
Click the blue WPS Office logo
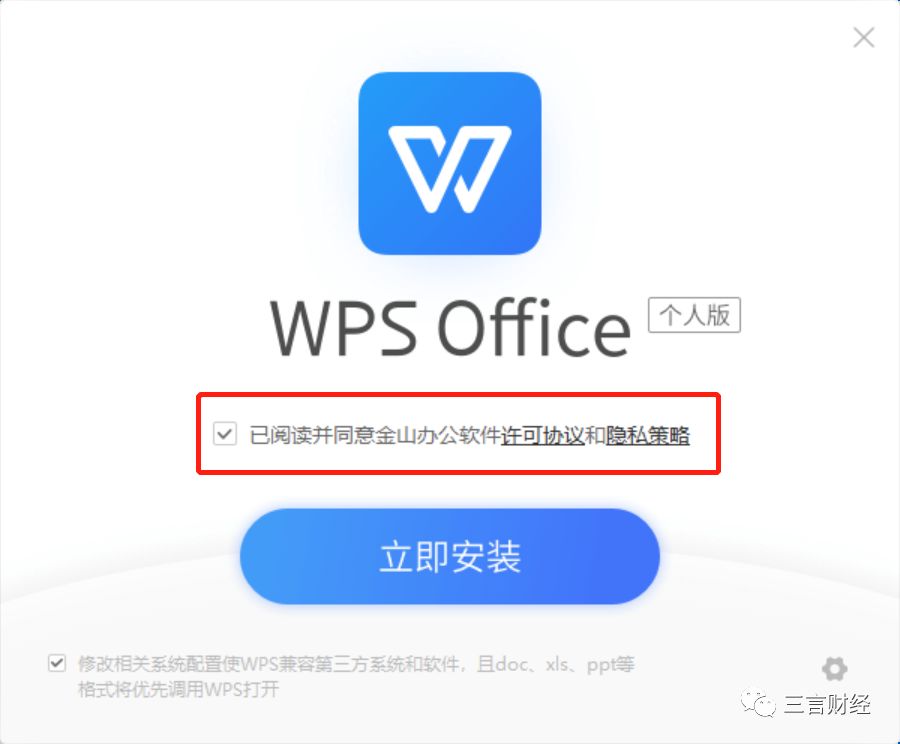[449, 163]
